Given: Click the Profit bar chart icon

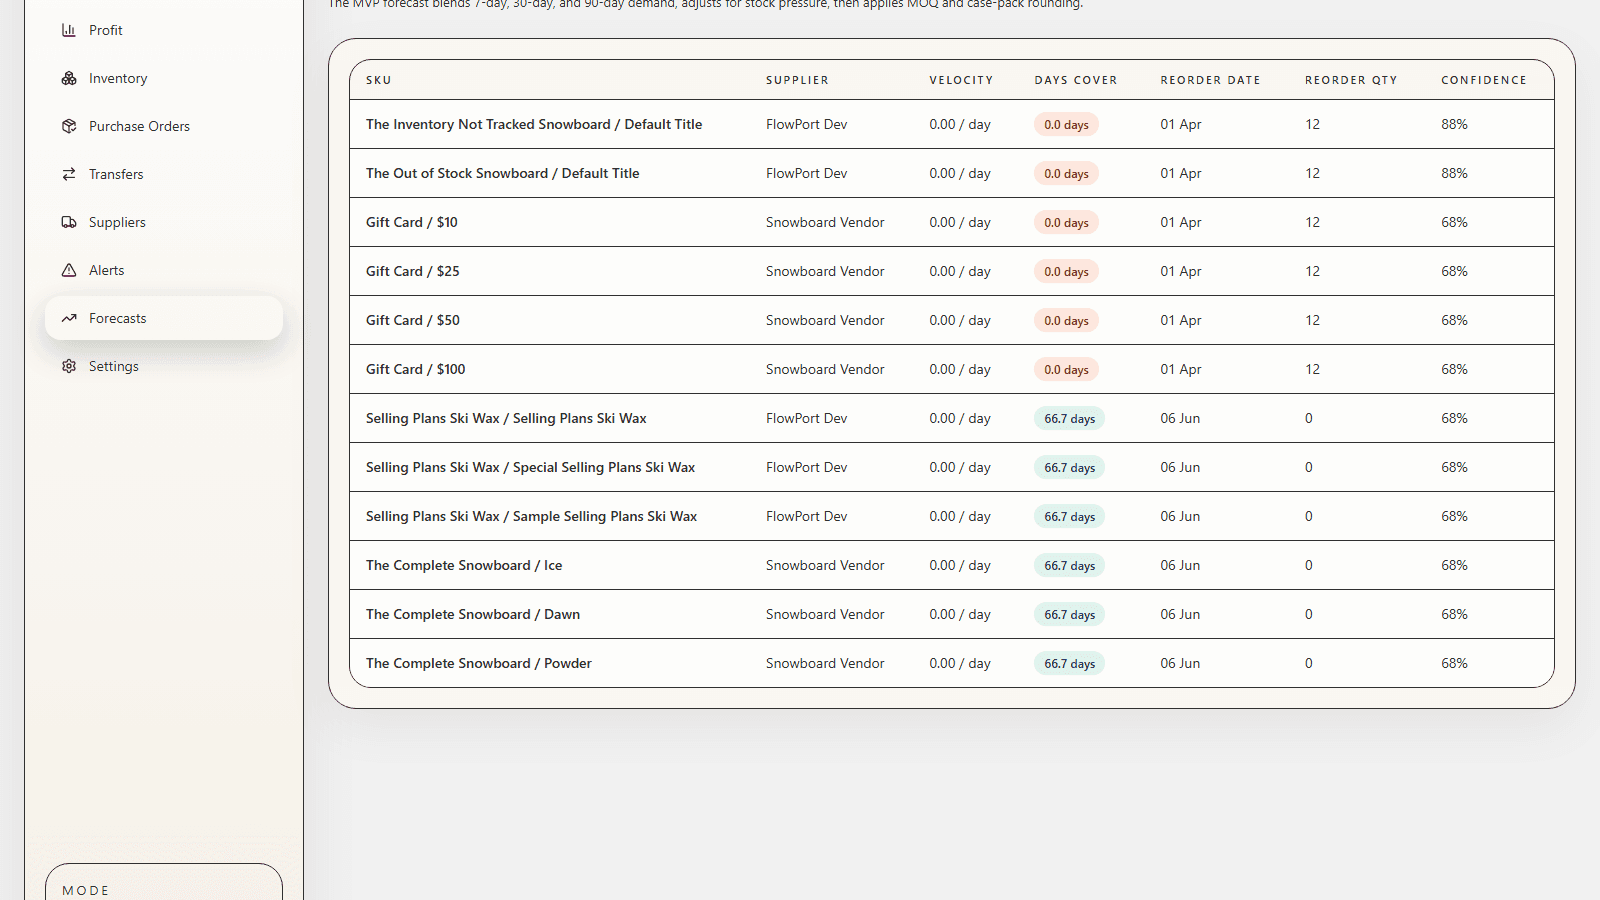Looking at the screenshot, I should [x=69, y=30].
